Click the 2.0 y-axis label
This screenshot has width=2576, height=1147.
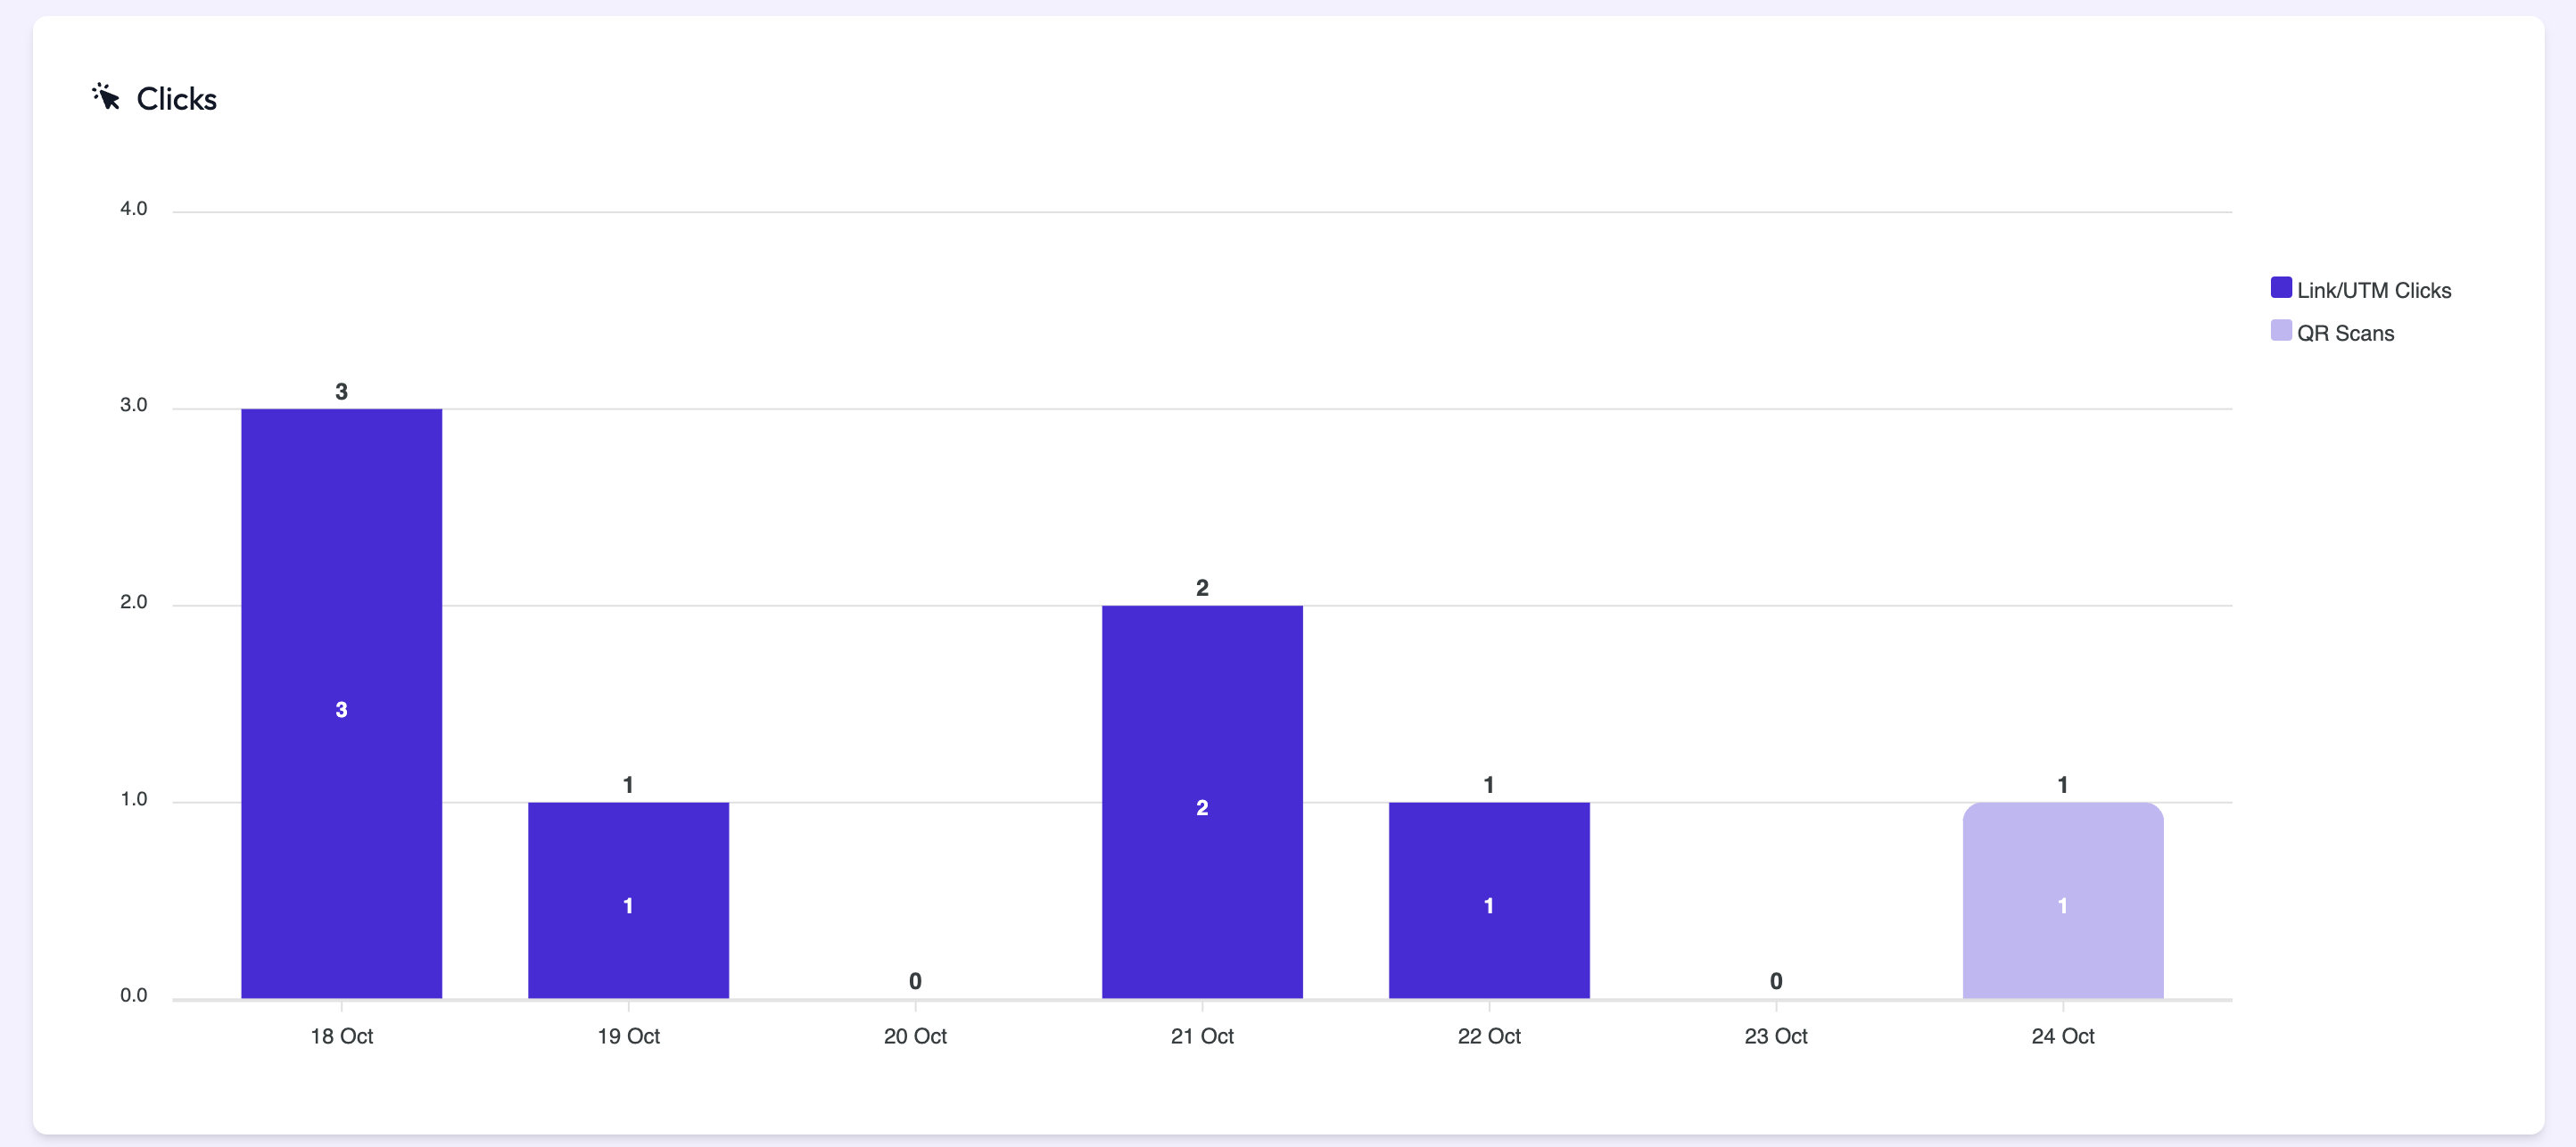133,602
